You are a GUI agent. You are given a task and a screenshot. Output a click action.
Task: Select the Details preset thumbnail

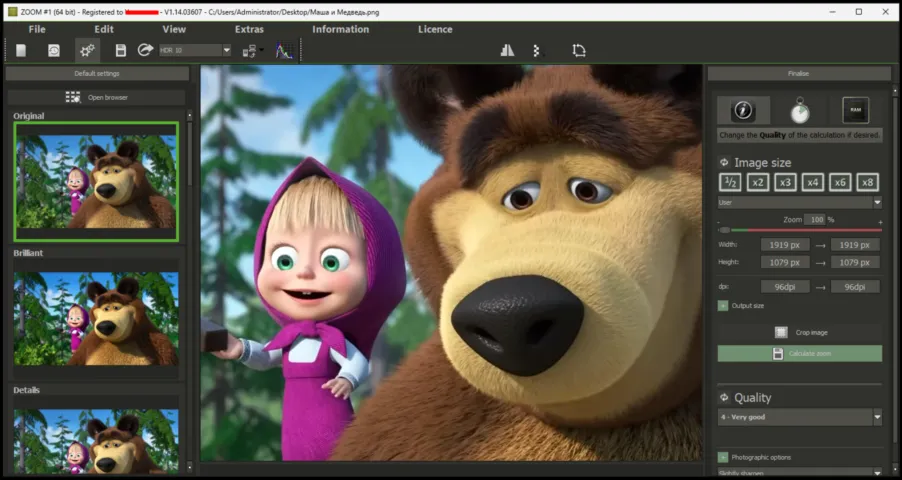click(96, 437)
